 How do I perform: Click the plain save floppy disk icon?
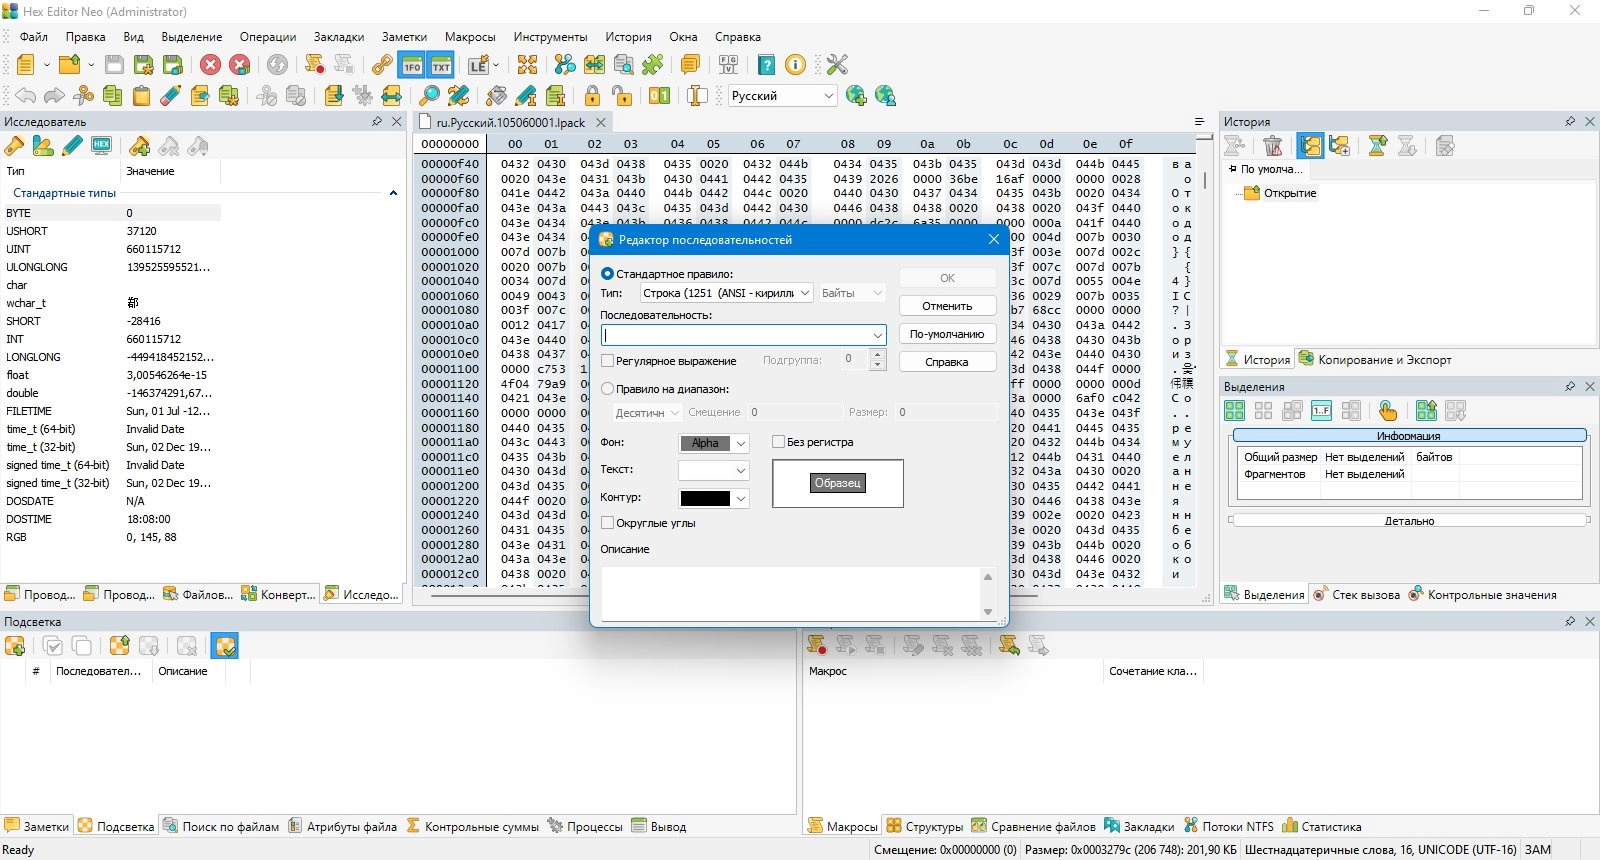tap(114, 65)
